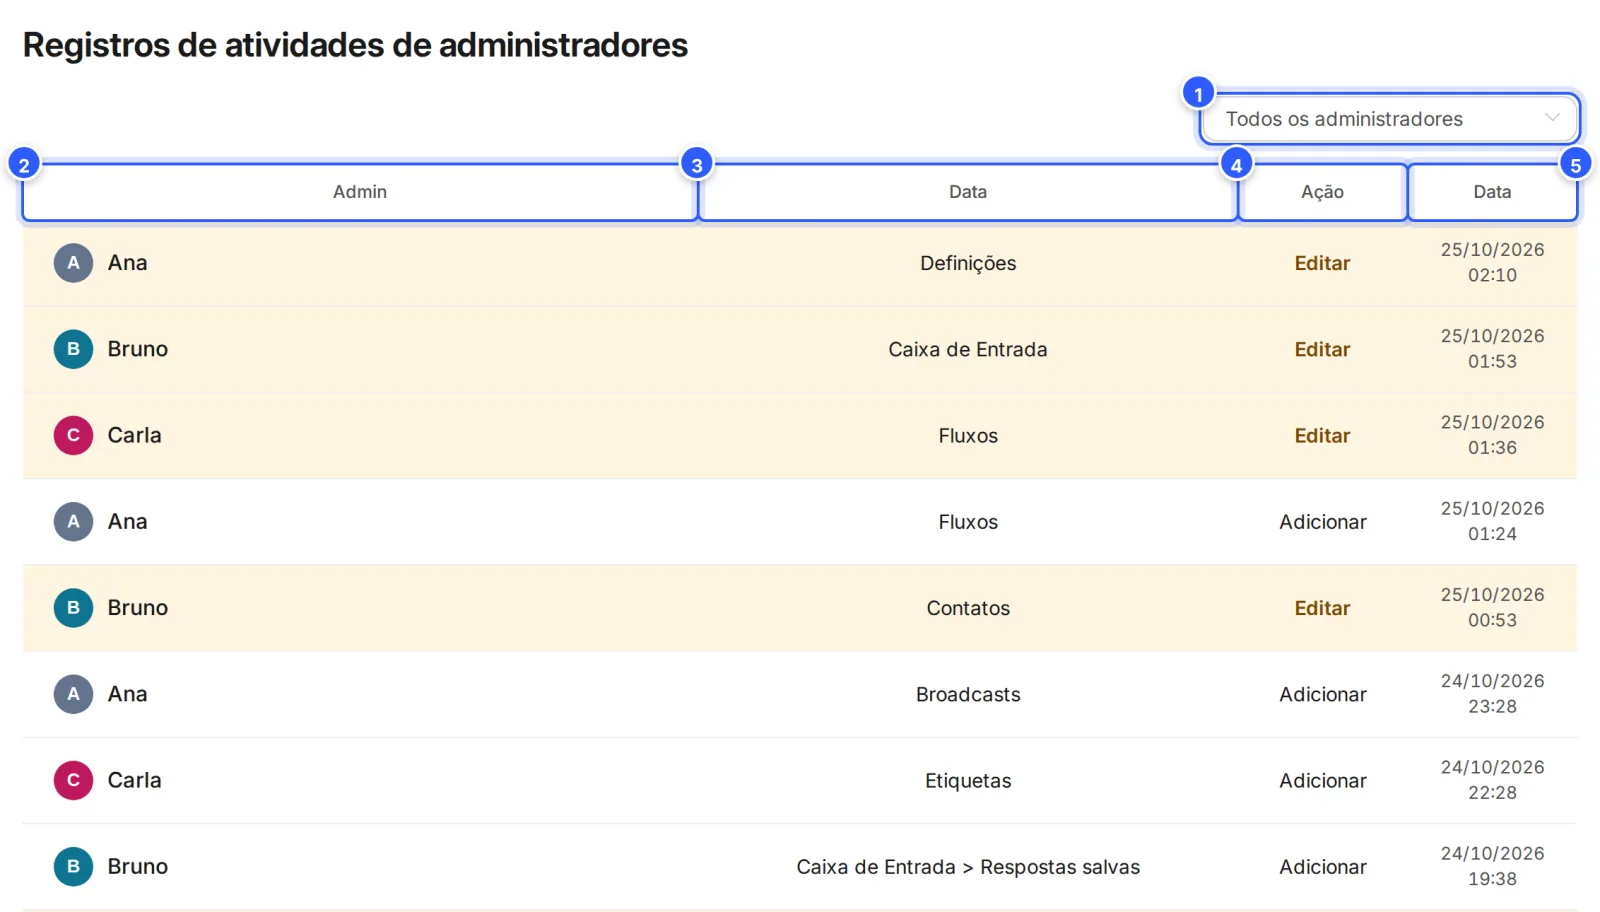
Task: Click Adicionar in the Respostas salvas row
Action: click(x=1322, y=866)
